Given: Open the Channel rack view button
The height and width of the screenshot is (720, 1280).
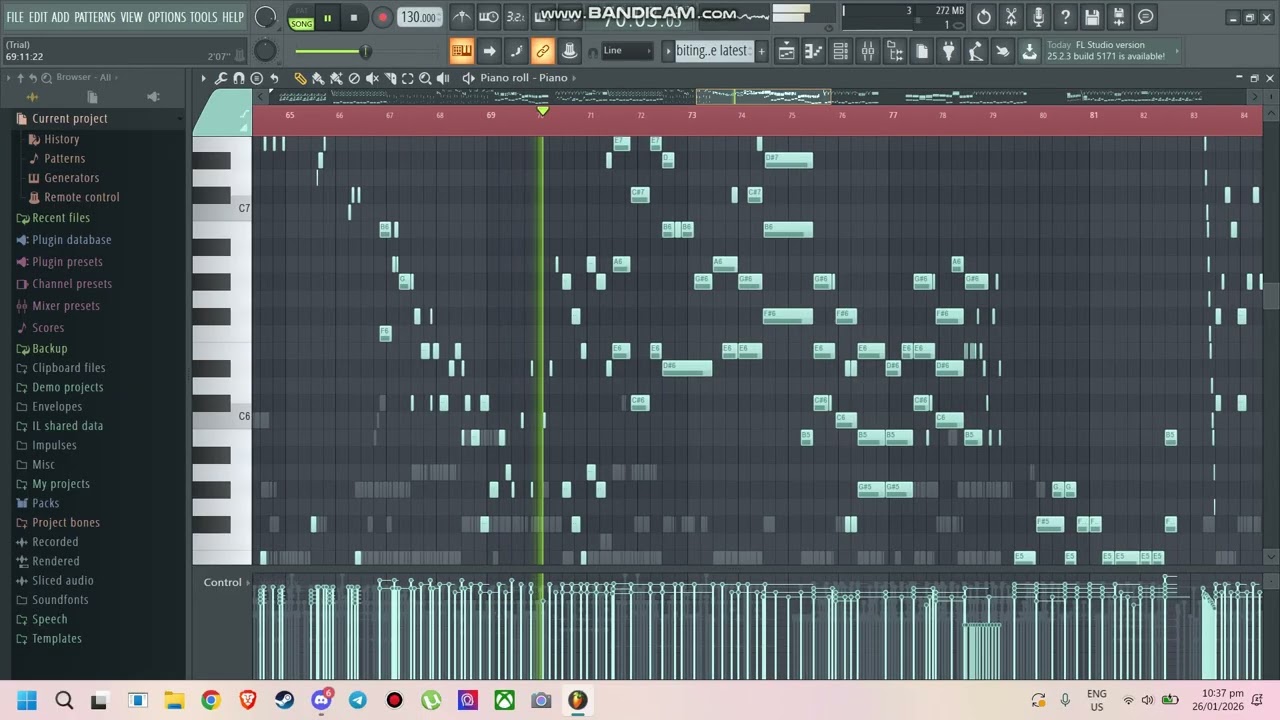Looking at the screenshot, I should pyautogui.click(x=841, y=51).
